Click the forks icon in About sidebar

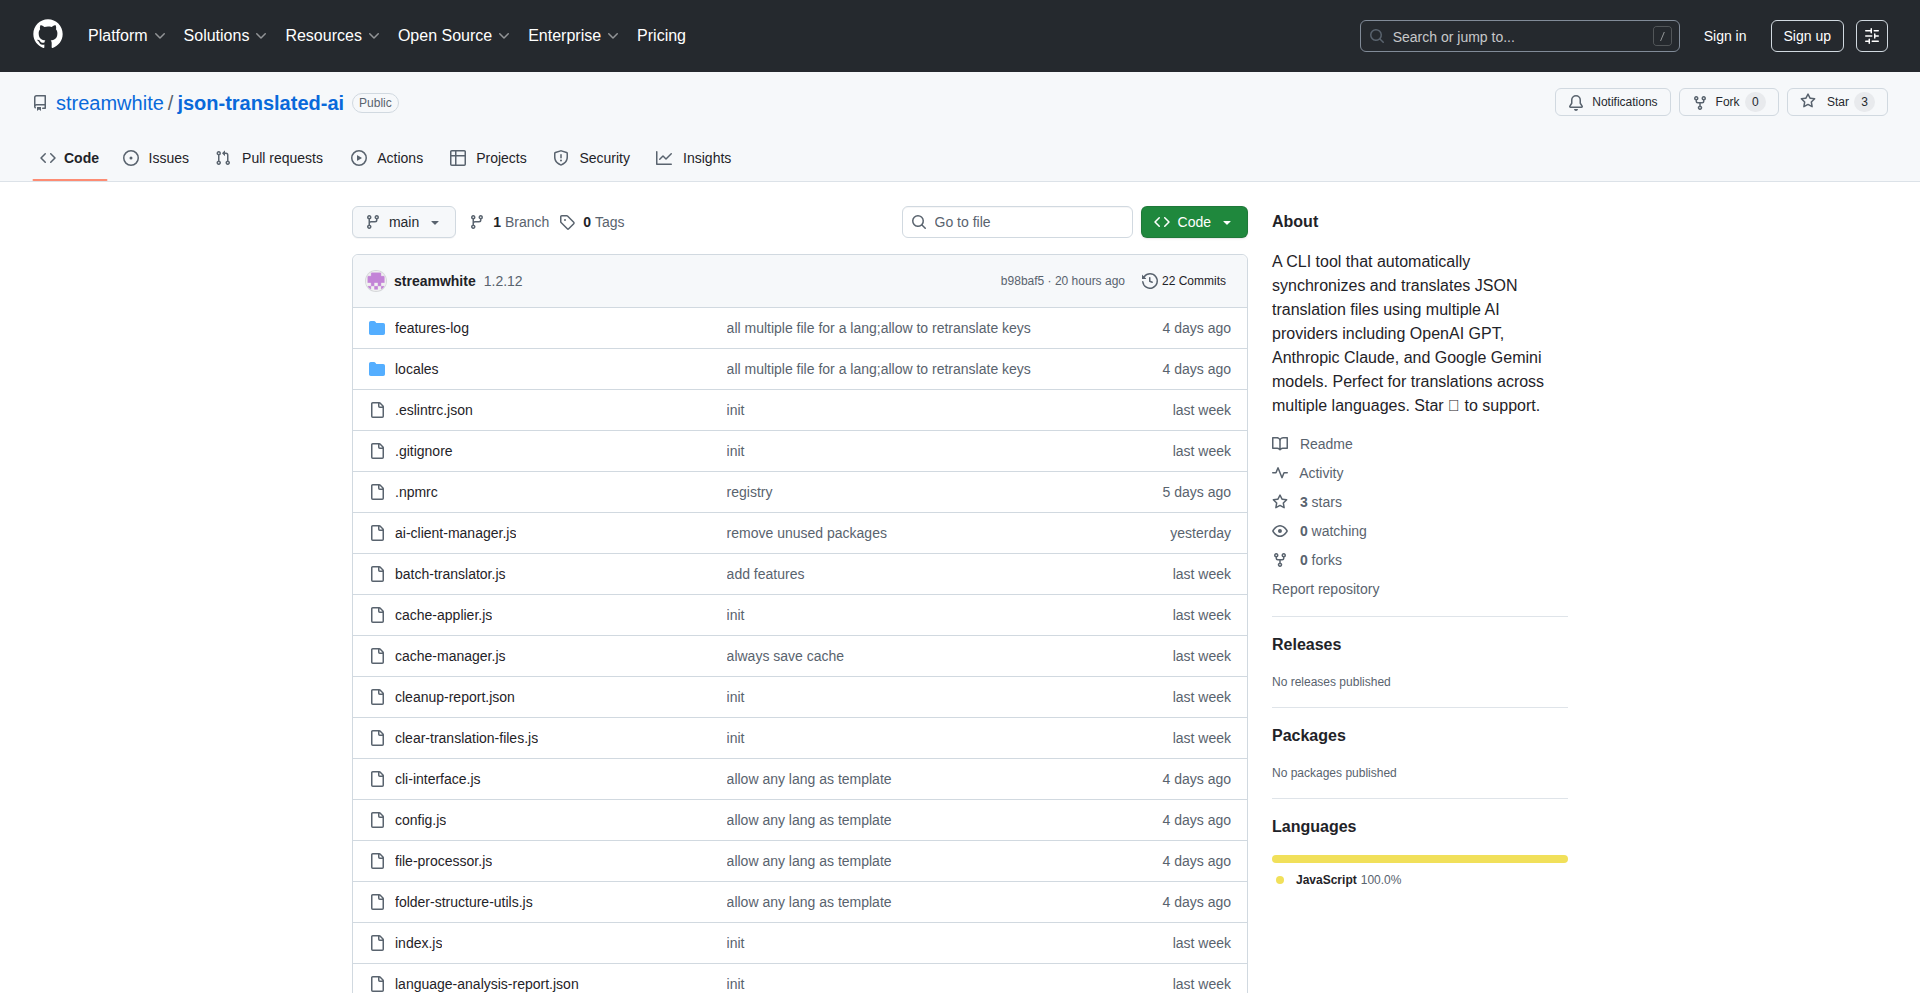[x=1280, y=560]
